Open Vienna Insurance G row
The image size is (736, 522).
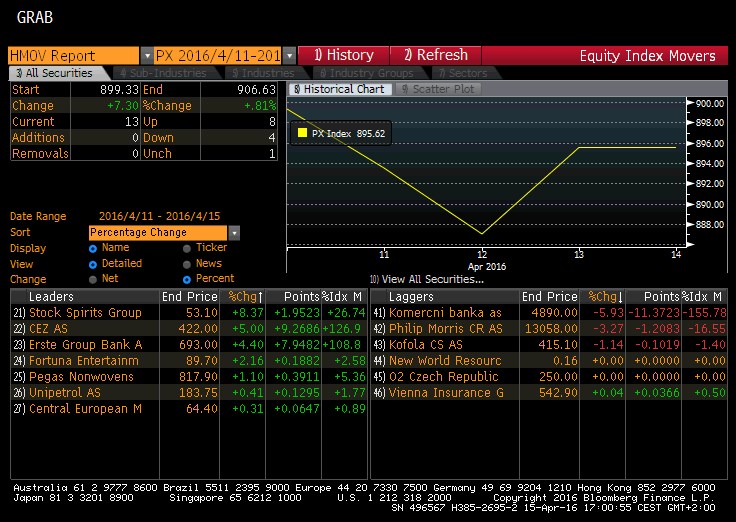(549, 392)
